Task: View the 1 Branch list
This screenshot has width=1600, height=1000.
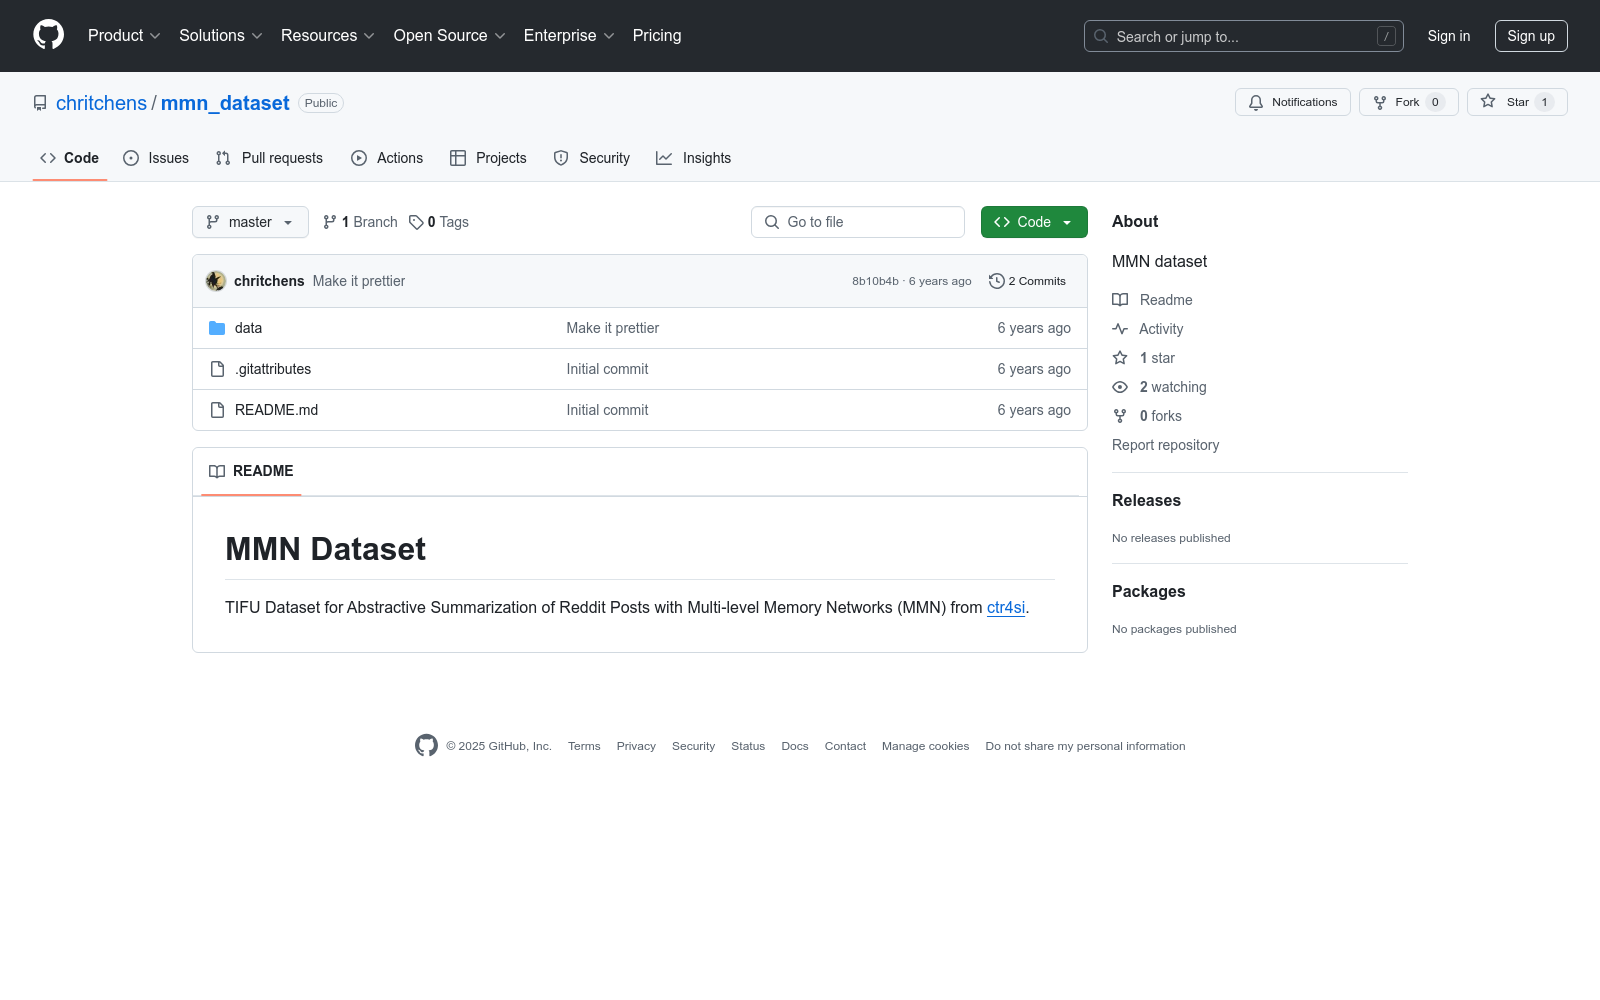Action: click(360, 222)
